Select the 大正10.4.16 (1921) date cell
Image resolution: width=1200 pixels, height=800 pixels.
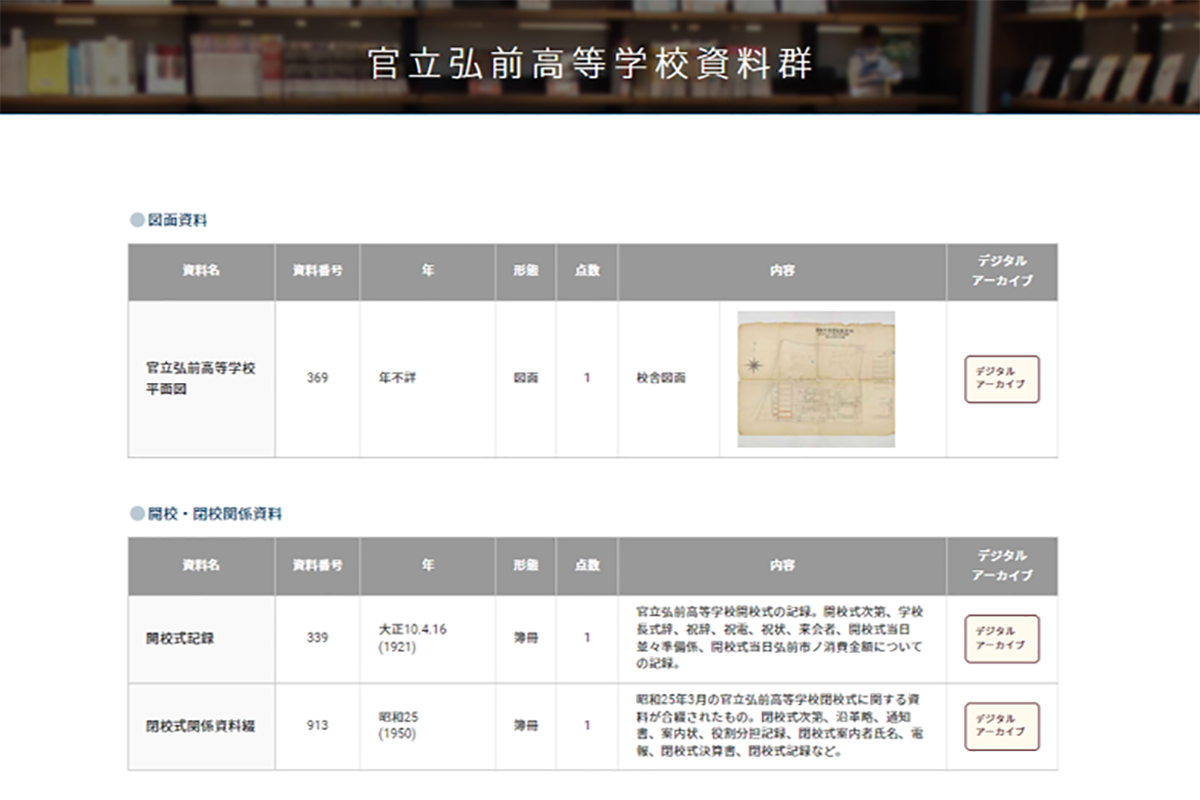pyautogui.click(x=428, y=639)
